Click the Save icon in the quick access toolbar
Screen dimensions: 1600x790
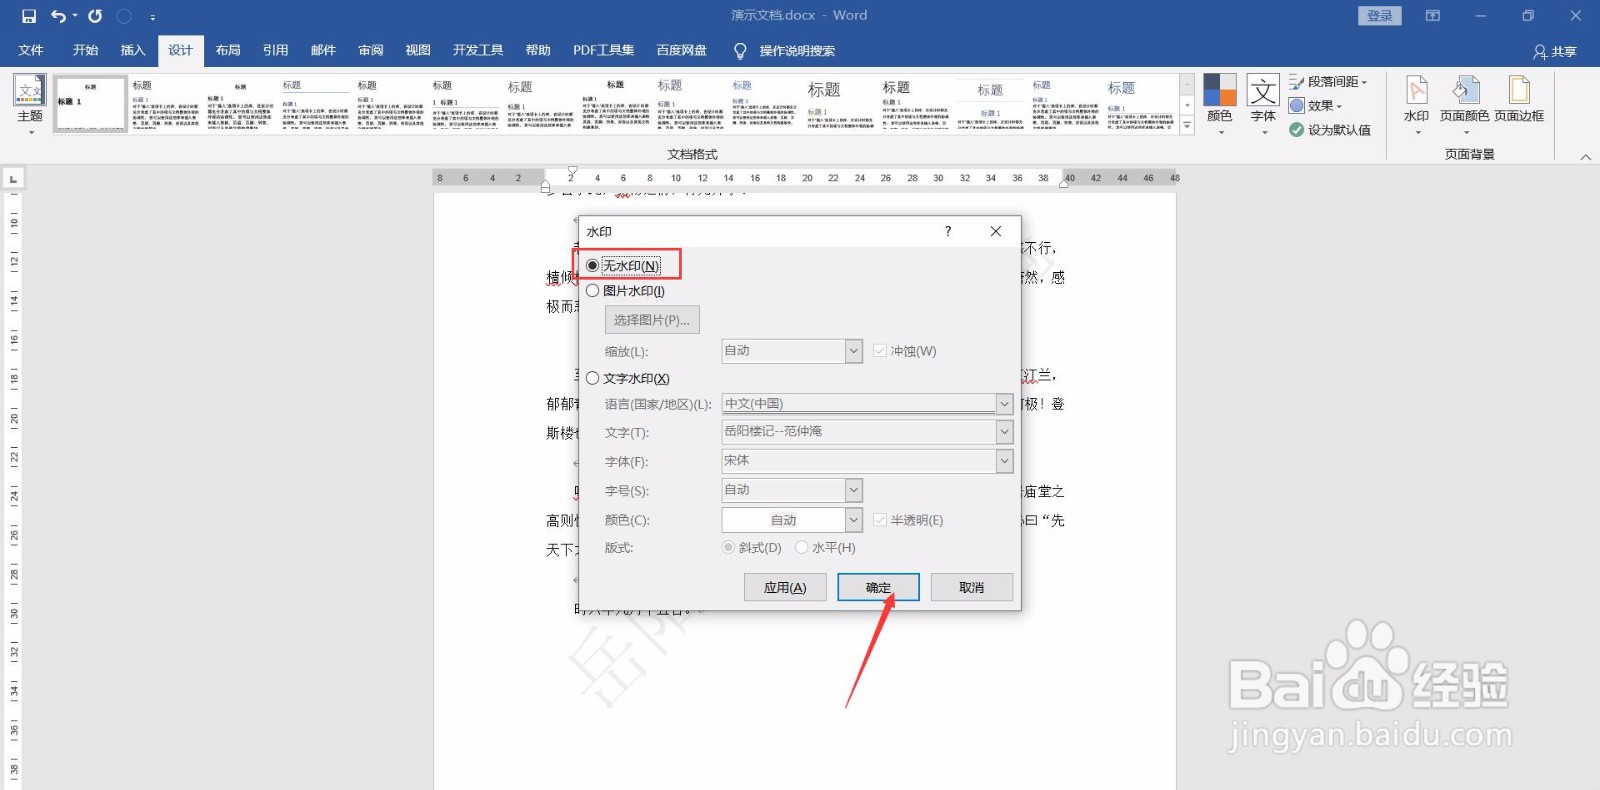pyautogui.click(x=29, y=16)
